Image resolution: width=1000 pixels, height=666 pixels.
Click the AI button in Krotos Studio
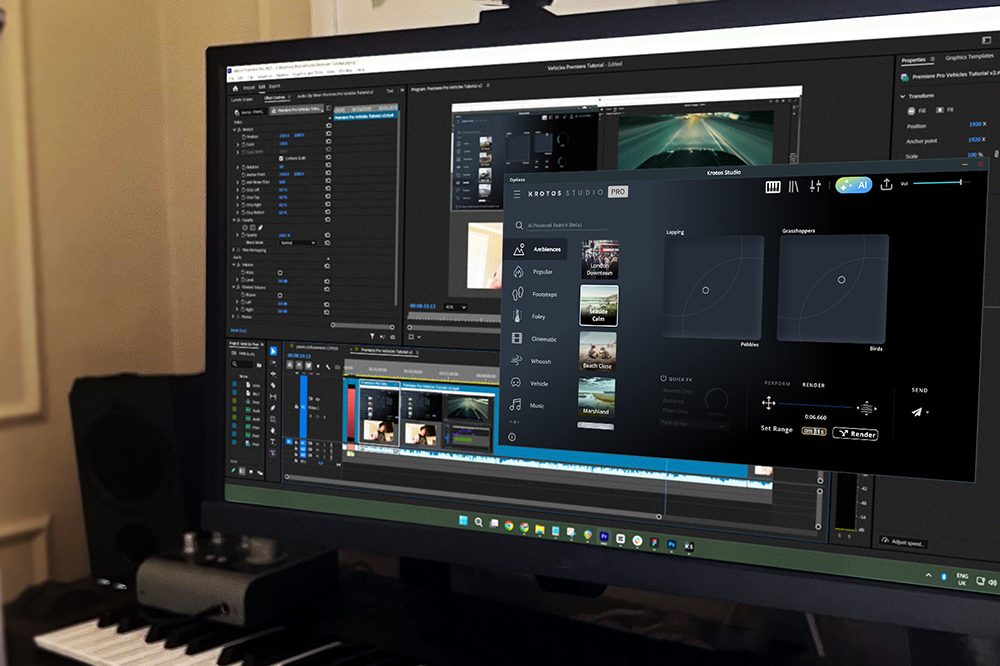tap(854, 185)
